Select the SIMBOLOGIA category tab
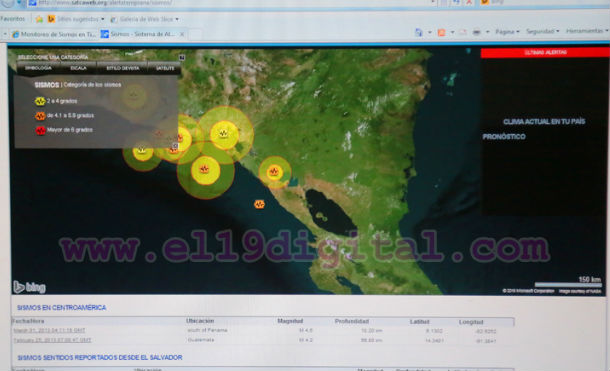This screenshot has width=610, height=371. (x=38, y=68)
